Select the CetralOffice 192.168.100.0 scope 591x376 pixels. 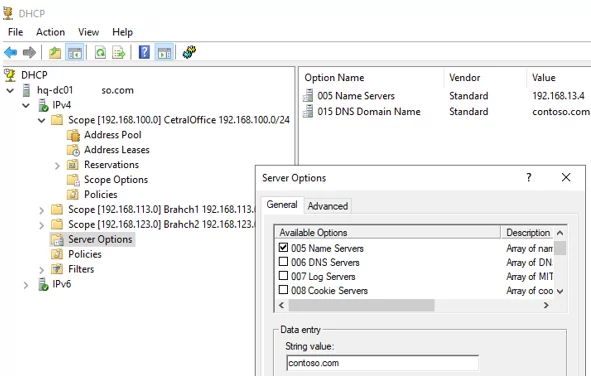click(179, 120)
